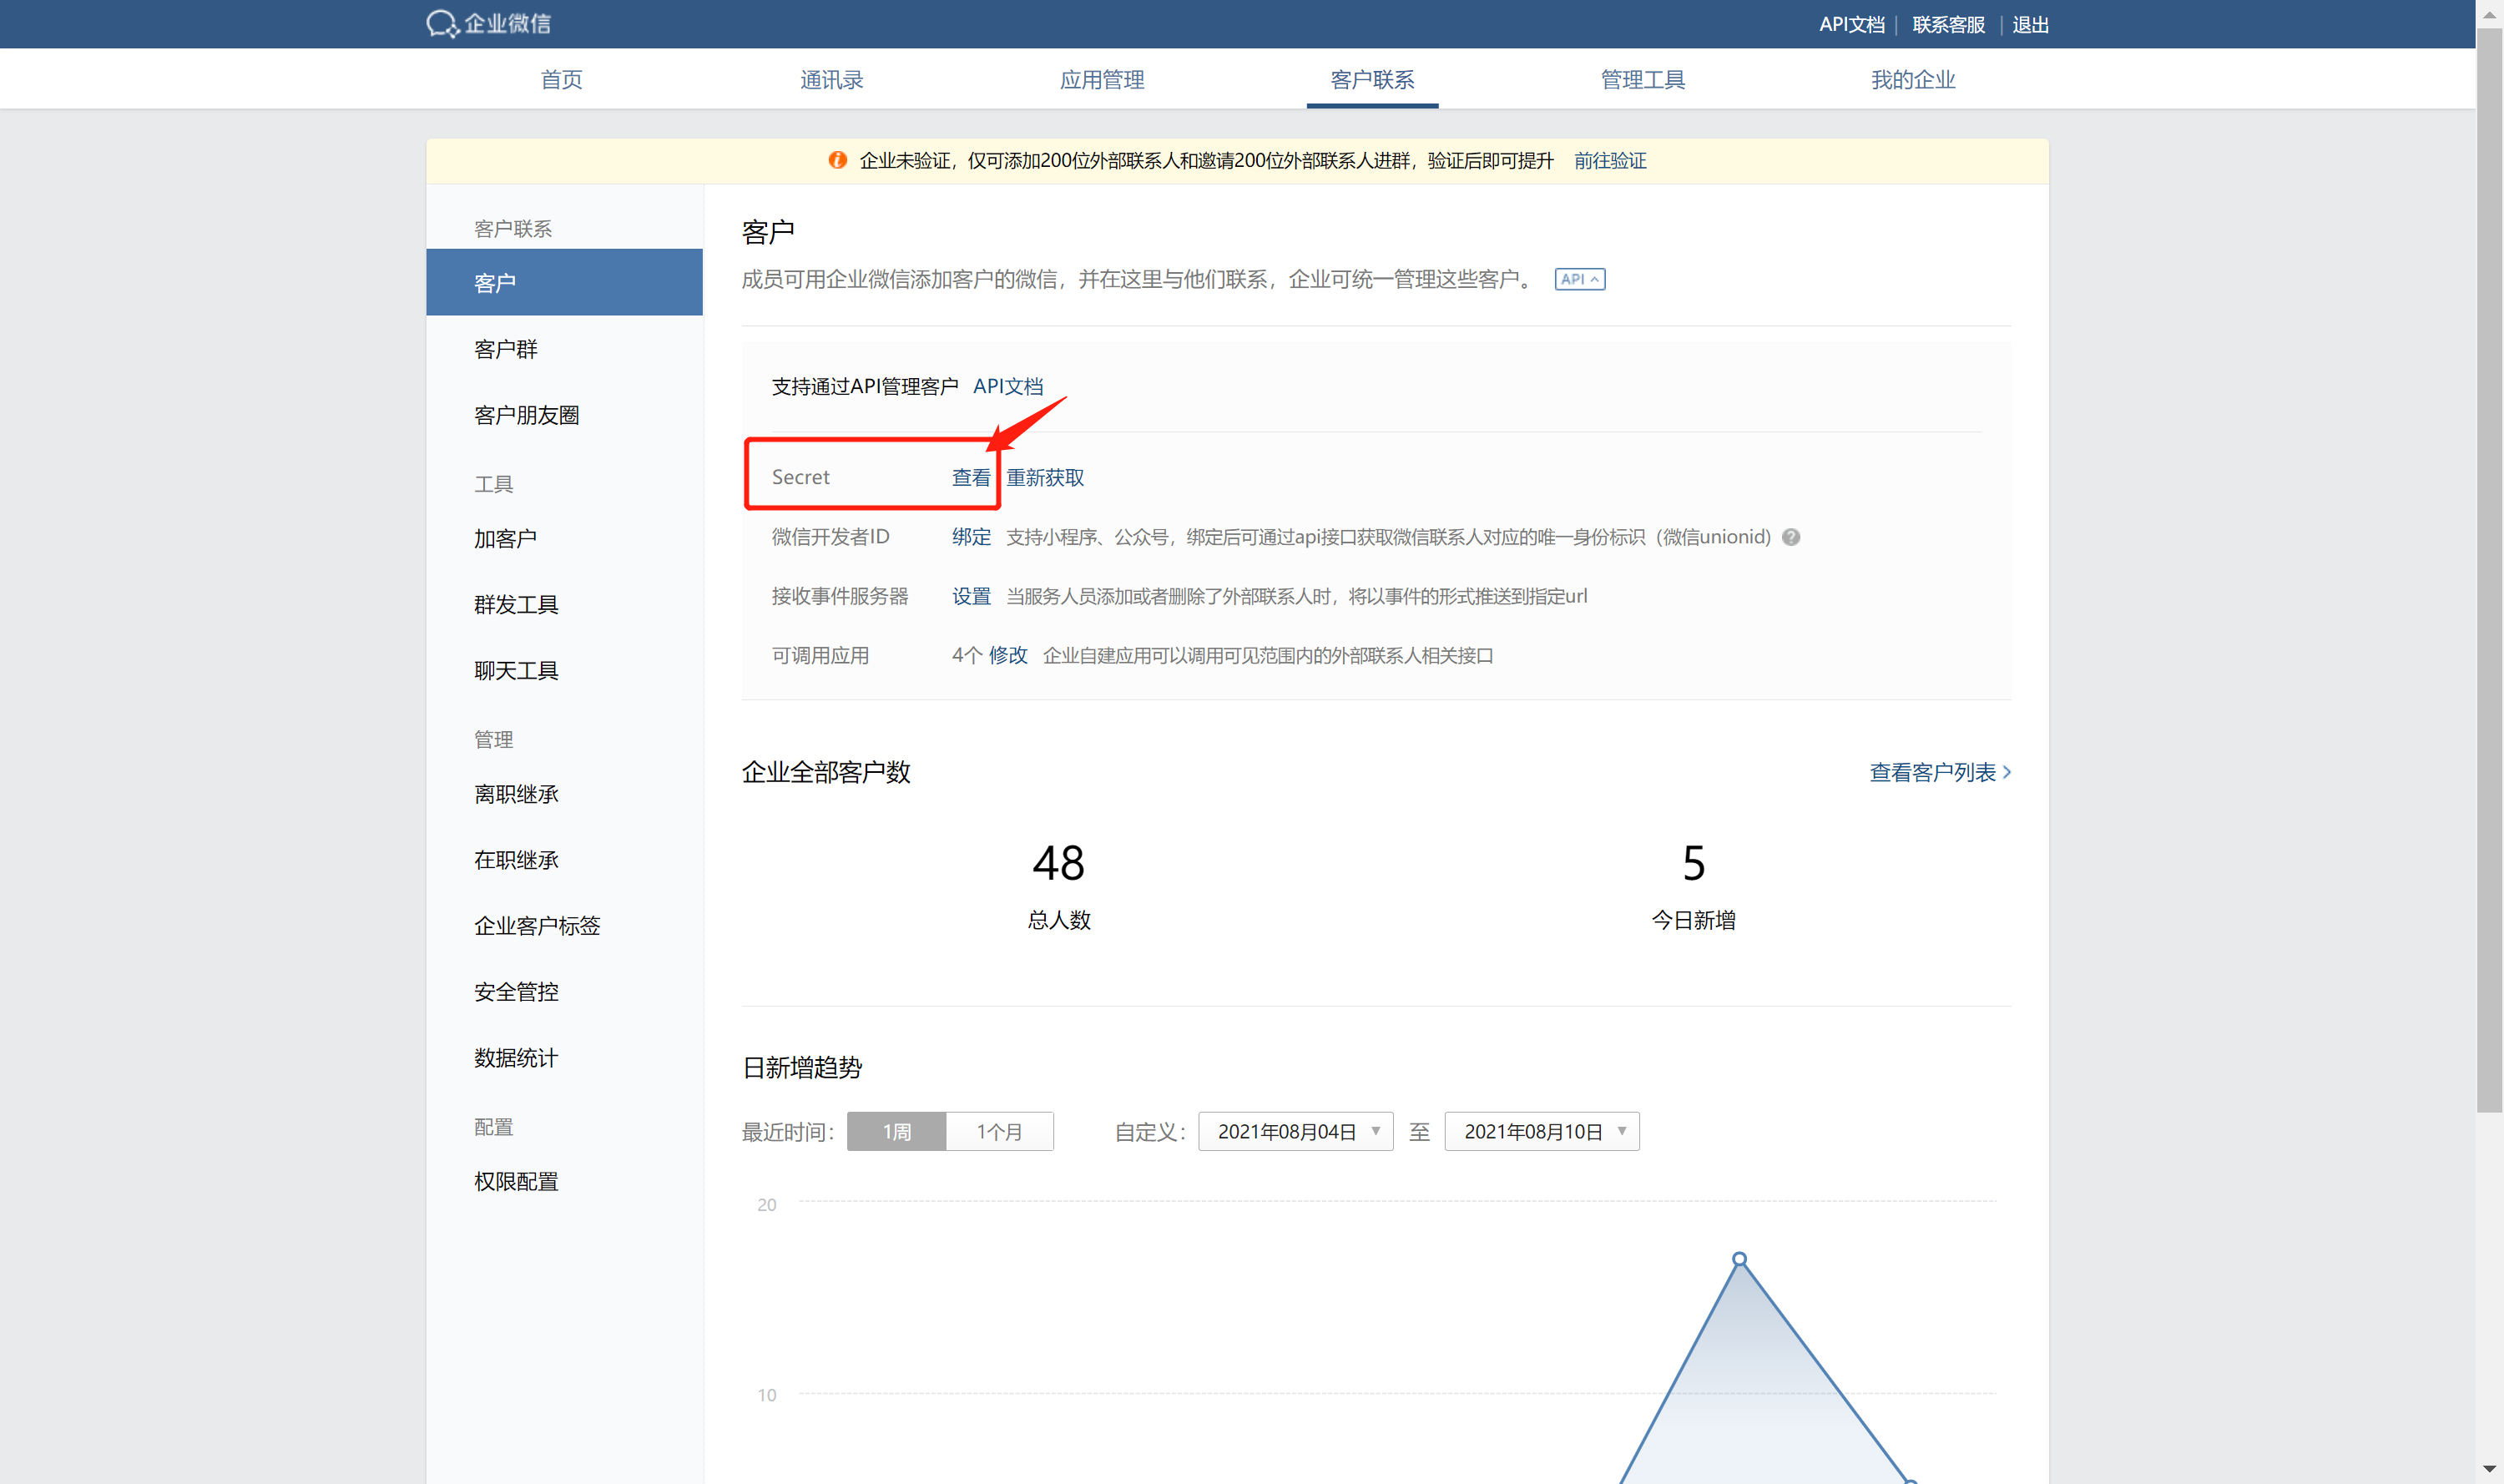Click the 联系客服 header link
This screenshot has width=2504, height=1484.
click(1948, 25)
